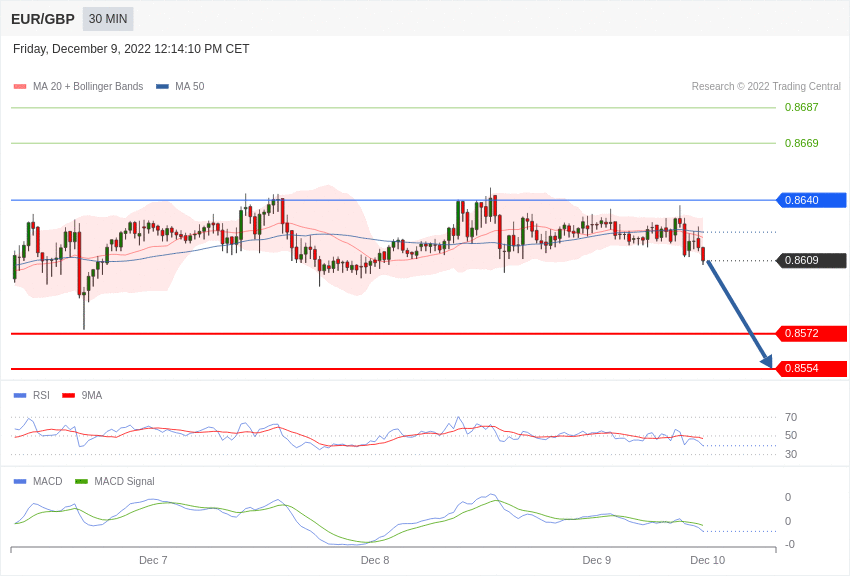Select the 0.8572 red support label
850x576 pixels.
tap(812, 333)
